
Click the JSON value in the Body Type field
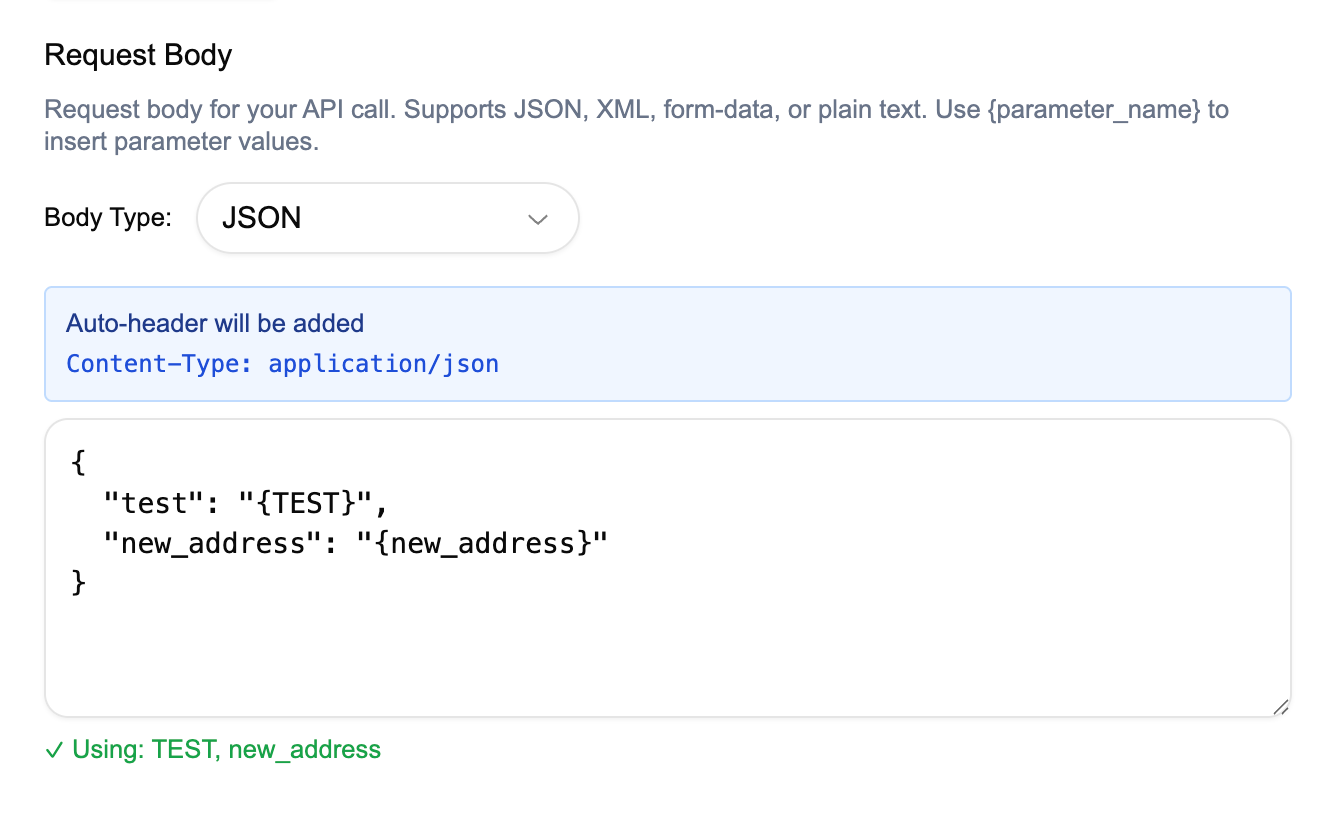(262, 217)
